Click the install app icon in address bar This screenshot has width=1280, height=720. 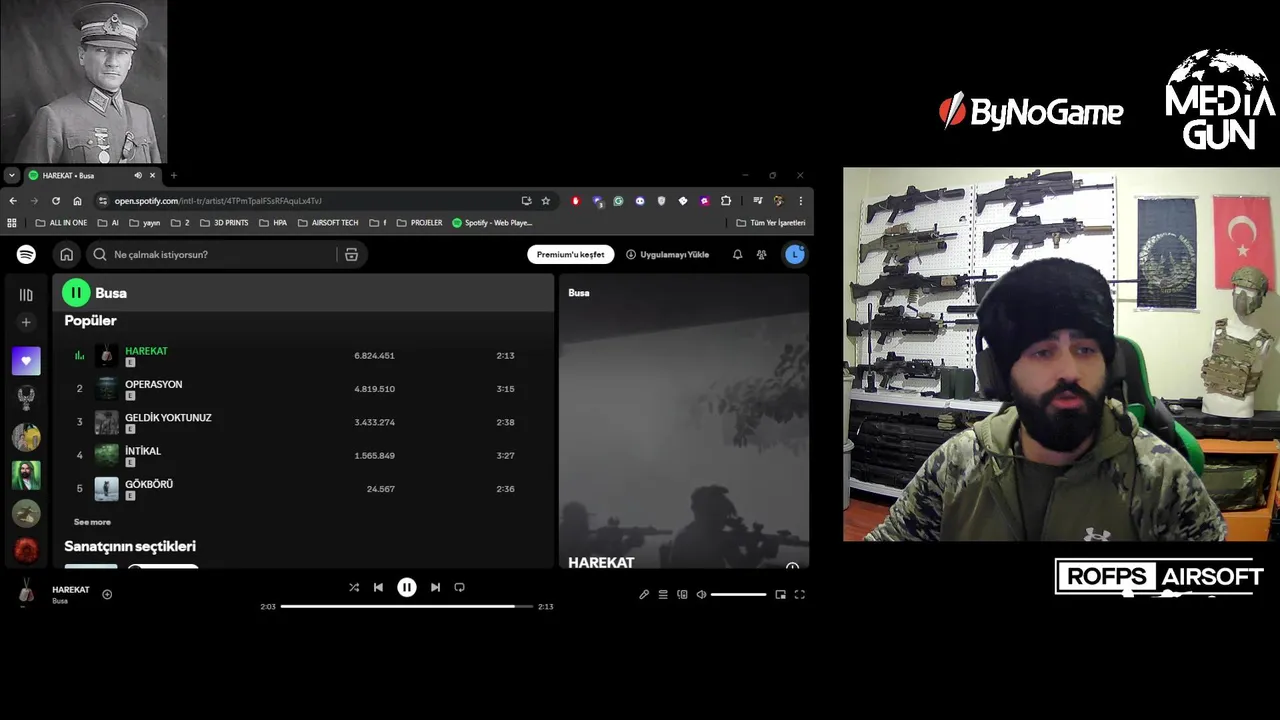pyautogui.click(x=526, y=201)
